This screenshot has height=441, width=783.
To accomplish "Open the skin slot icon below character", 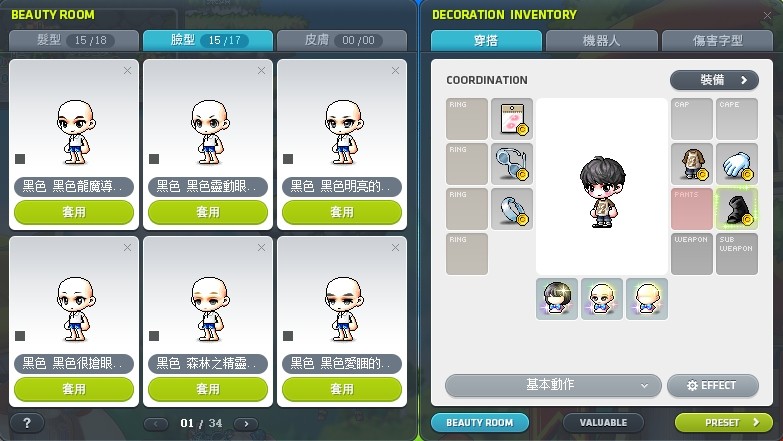I will point(647,299).
